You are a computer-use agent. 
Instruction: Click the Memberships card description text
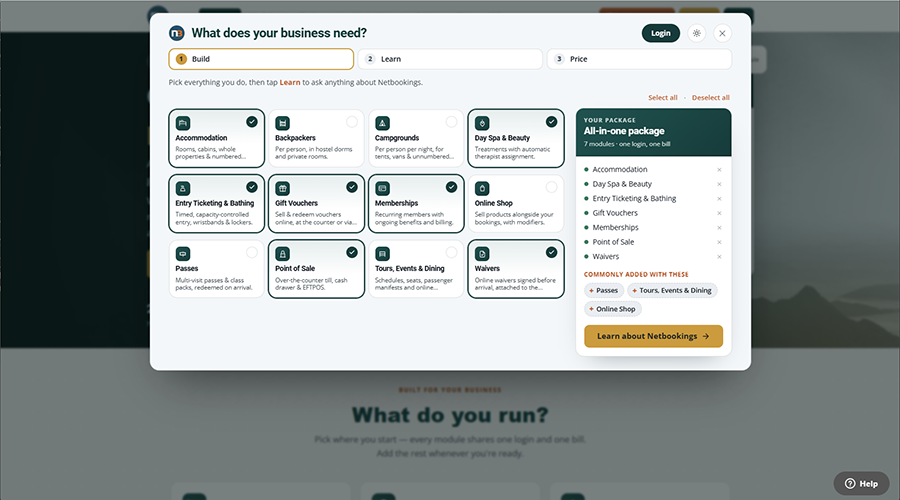414,218
